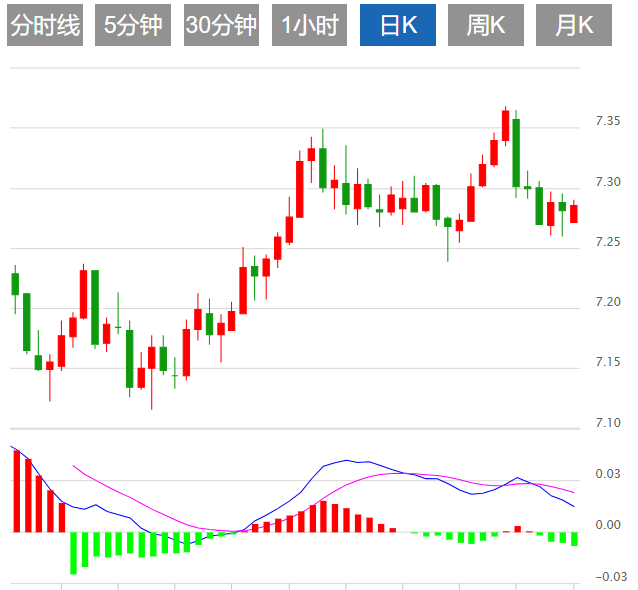Click the 7.25 price axis label
The image size is (638, 590).
tap(608, 242)
